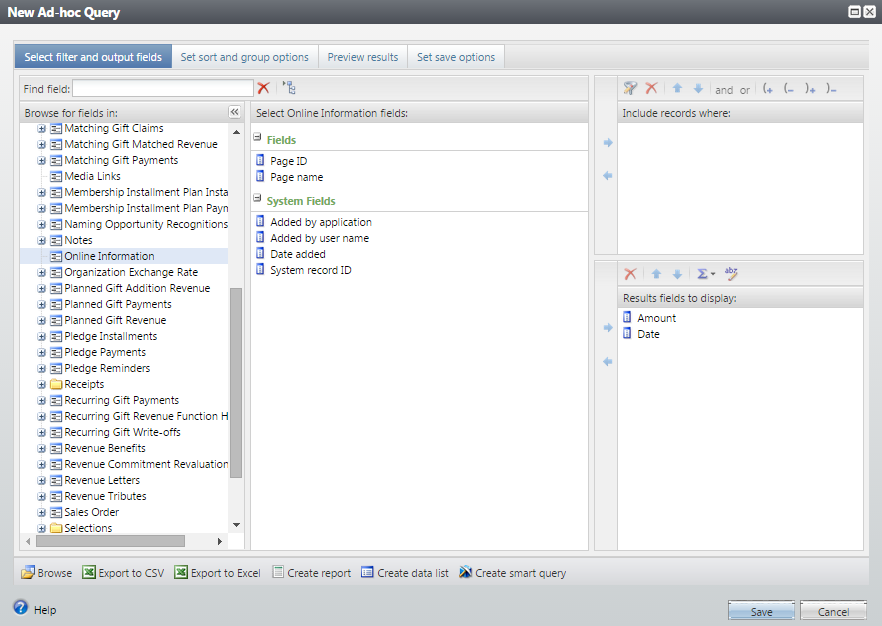The height and width of the screenshot is (626, 882).
Task: Select Date in Results fields to display
Action: tap(648, 334)
